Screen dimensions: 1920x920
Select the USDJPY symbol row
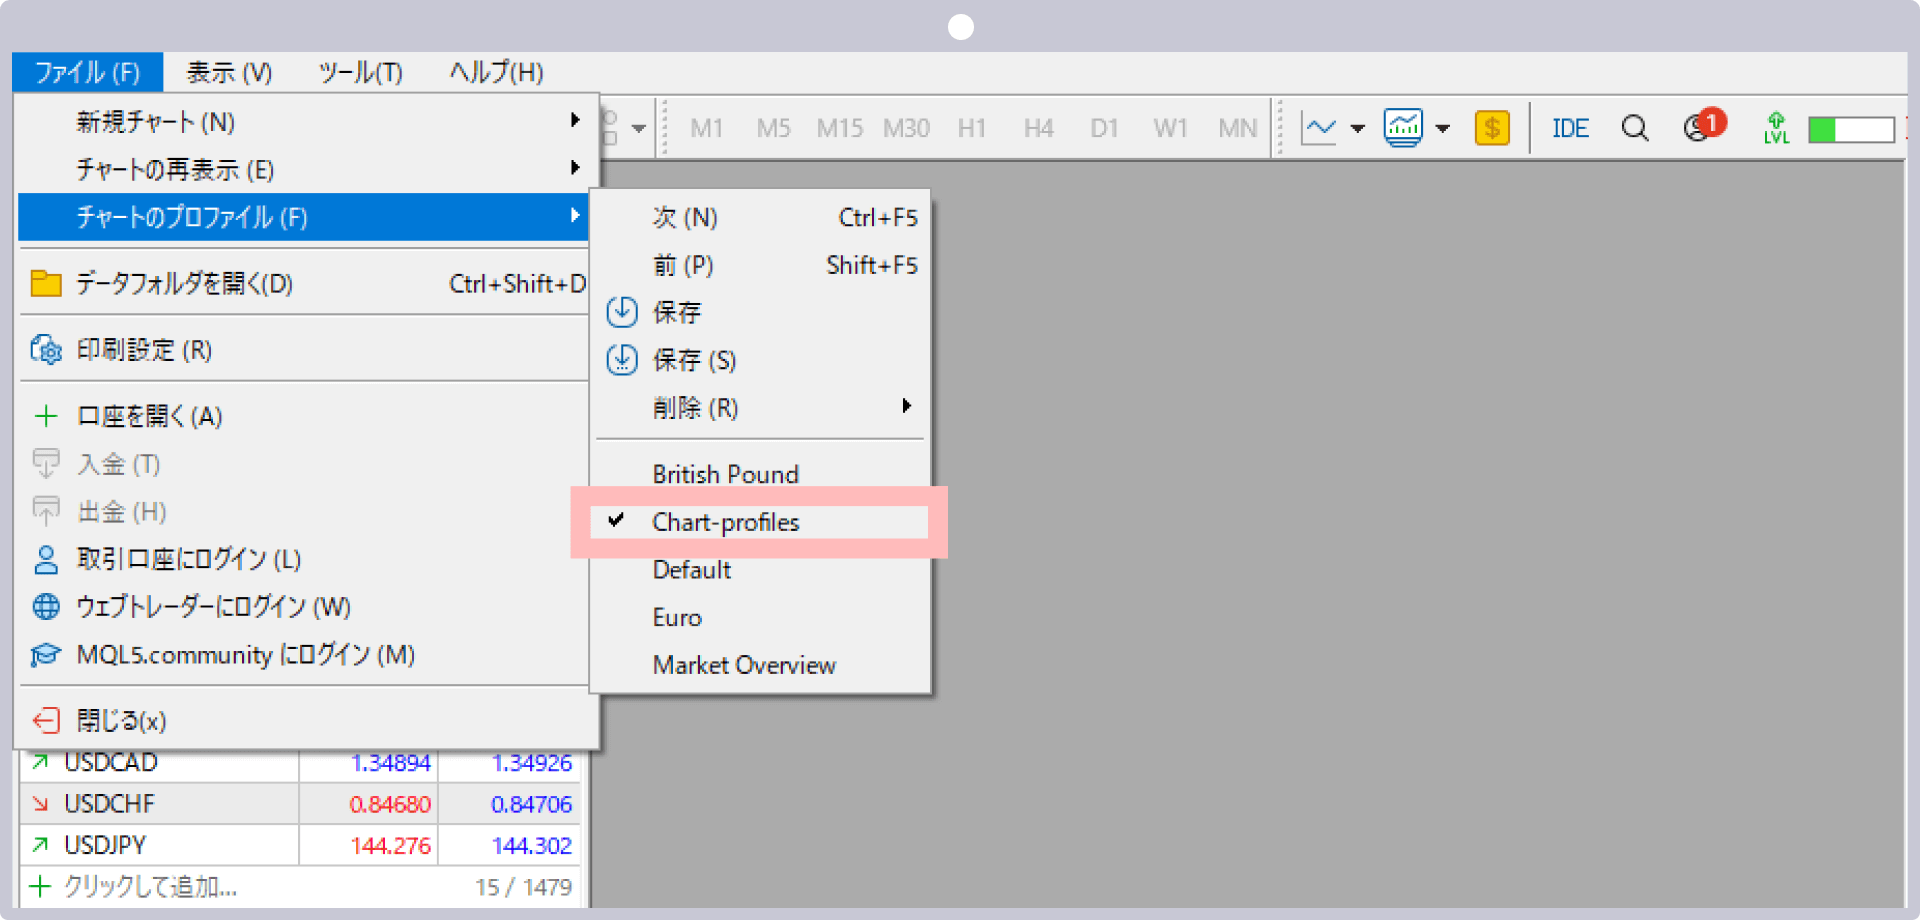click(x=300, y=846)
